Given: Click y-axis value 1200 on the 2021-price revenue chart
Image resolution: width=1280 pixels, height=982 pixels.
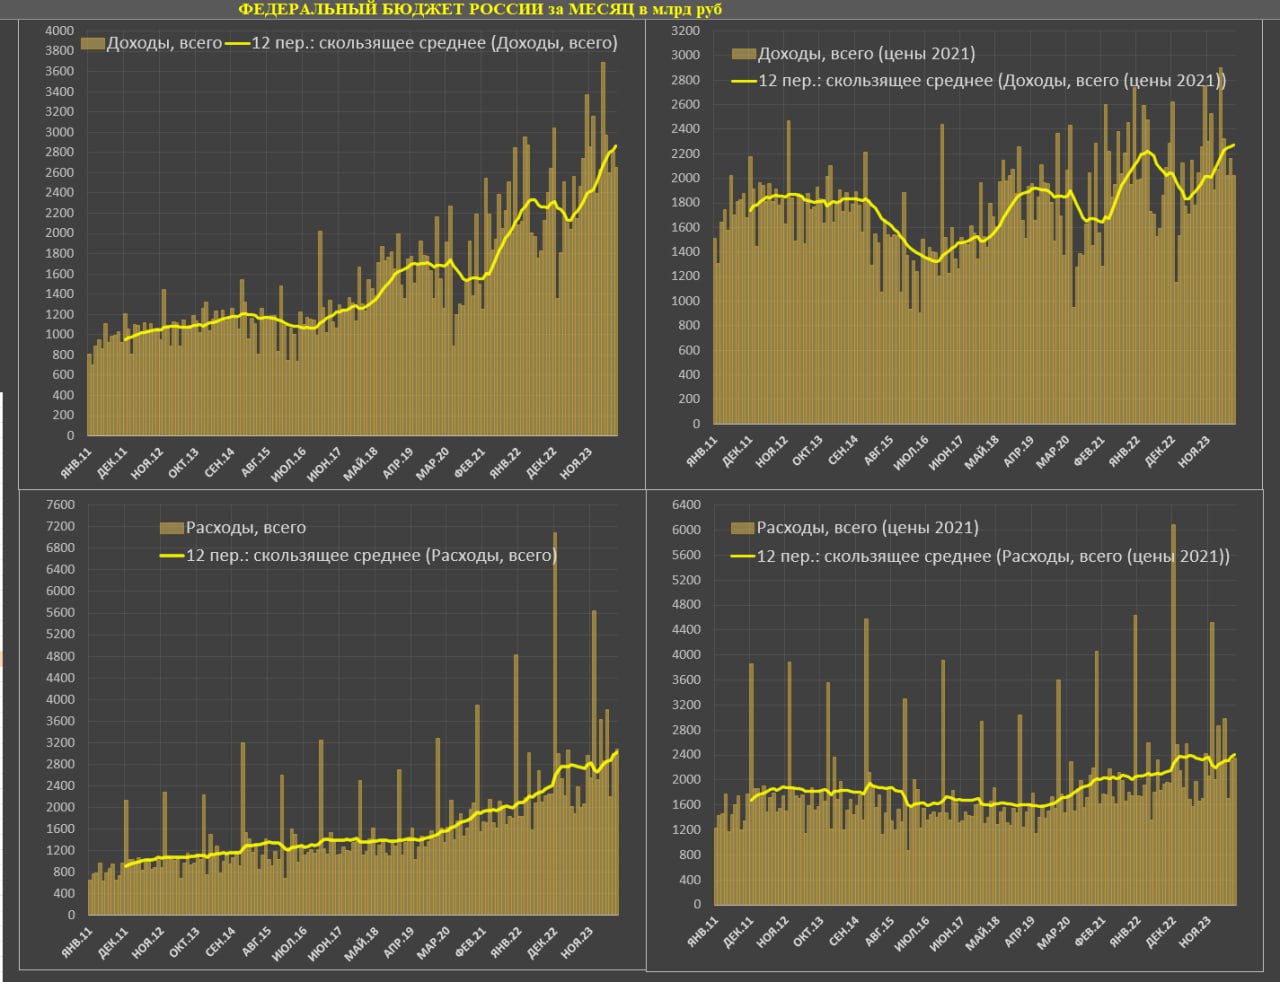Looking at the screenshot, I should 685,277.
